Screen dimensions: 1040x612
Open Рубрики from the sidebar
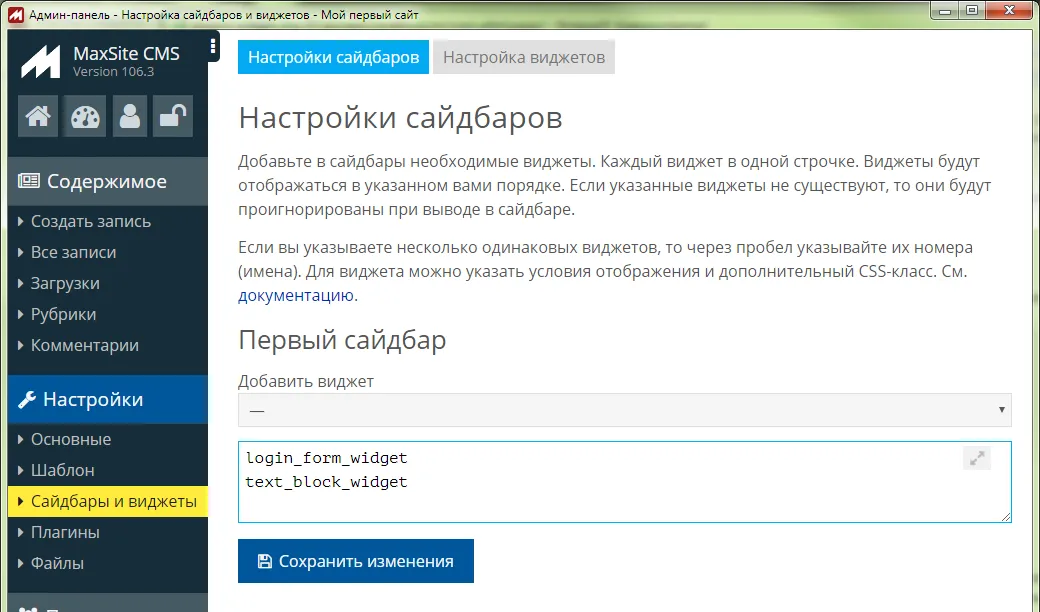pos(62,312)
